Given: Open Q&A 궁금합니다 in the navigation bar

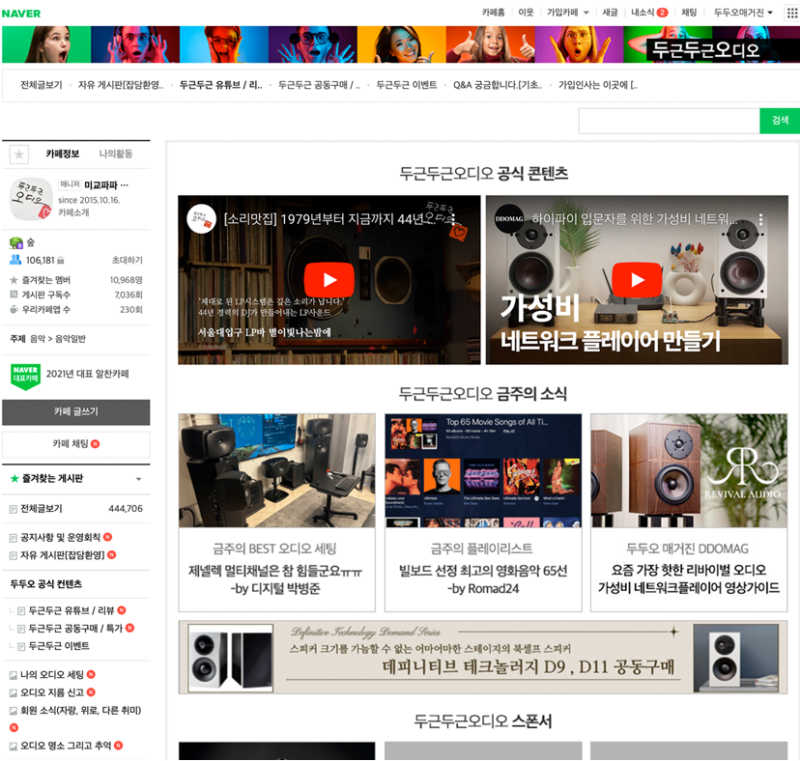Looking at the screenshot, I should (x=497, y=85).
